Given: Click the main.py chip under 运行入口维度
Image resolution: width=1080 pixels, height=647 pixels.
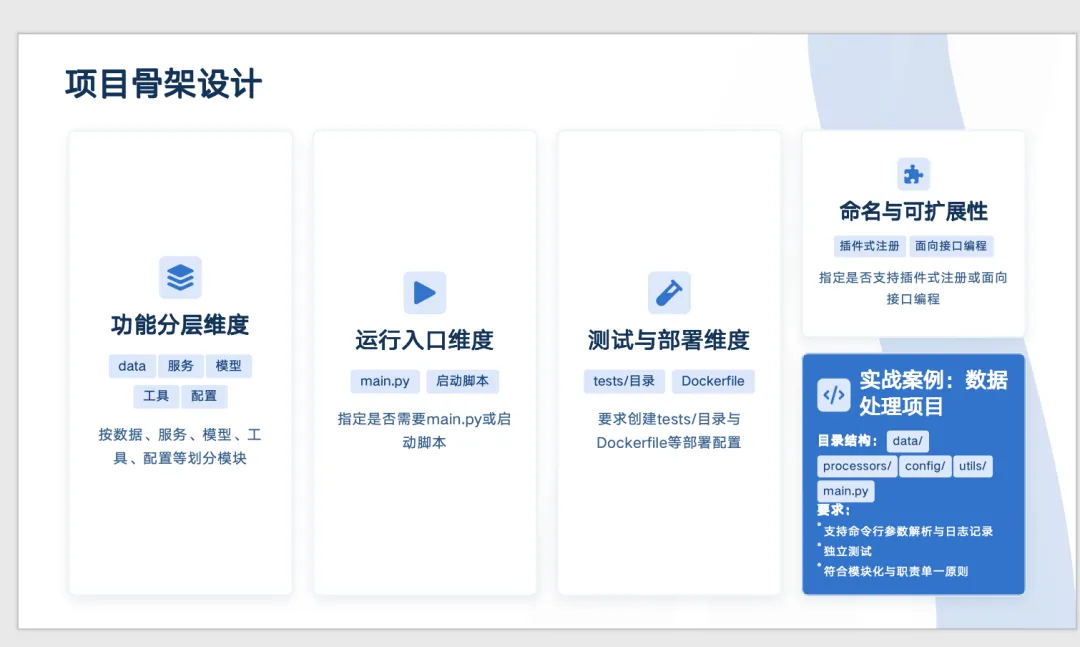Looking at the screenshot, I should 385,381.
